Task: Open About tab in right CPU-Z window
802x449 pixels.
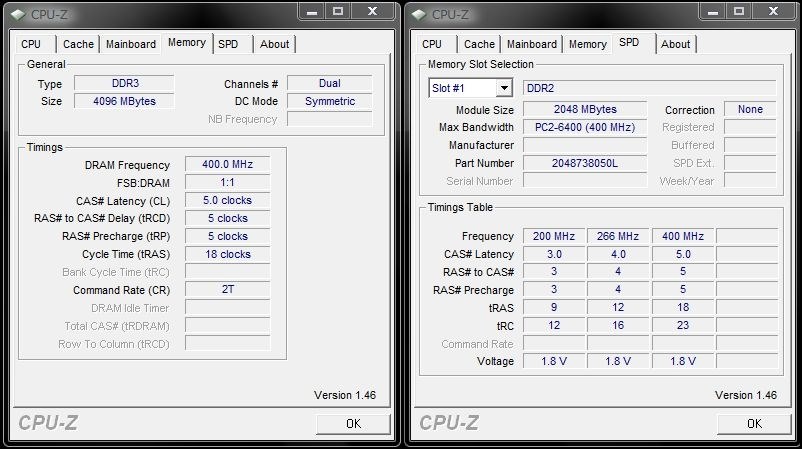Action: click(x=675, y=44)
